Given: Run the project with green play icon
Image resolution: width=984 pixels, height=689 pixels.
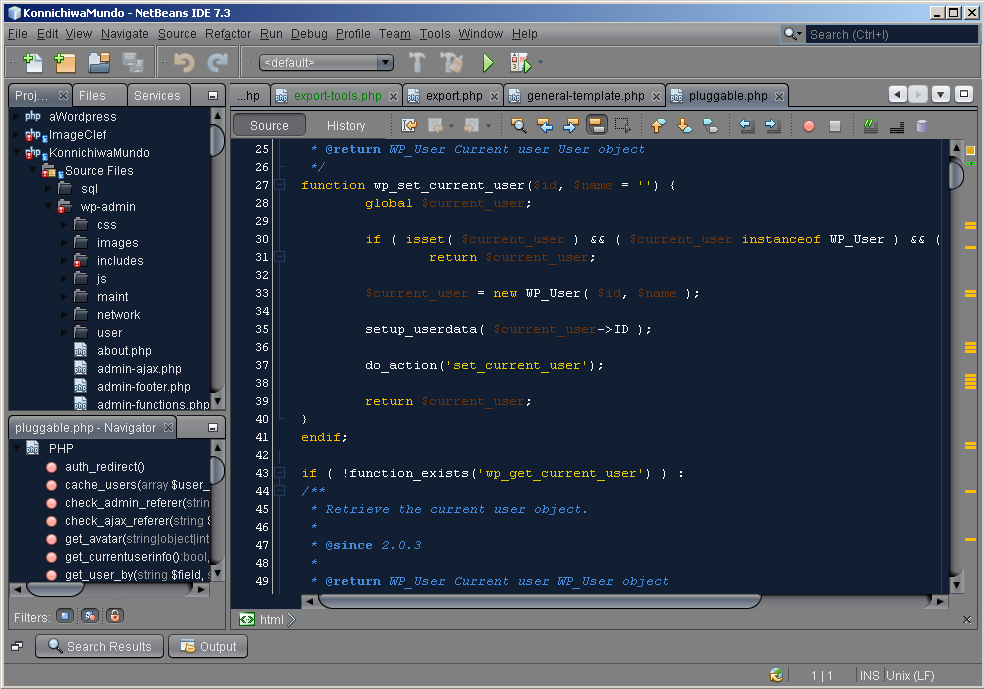Looking at the screenshot, I should (488, 62).
